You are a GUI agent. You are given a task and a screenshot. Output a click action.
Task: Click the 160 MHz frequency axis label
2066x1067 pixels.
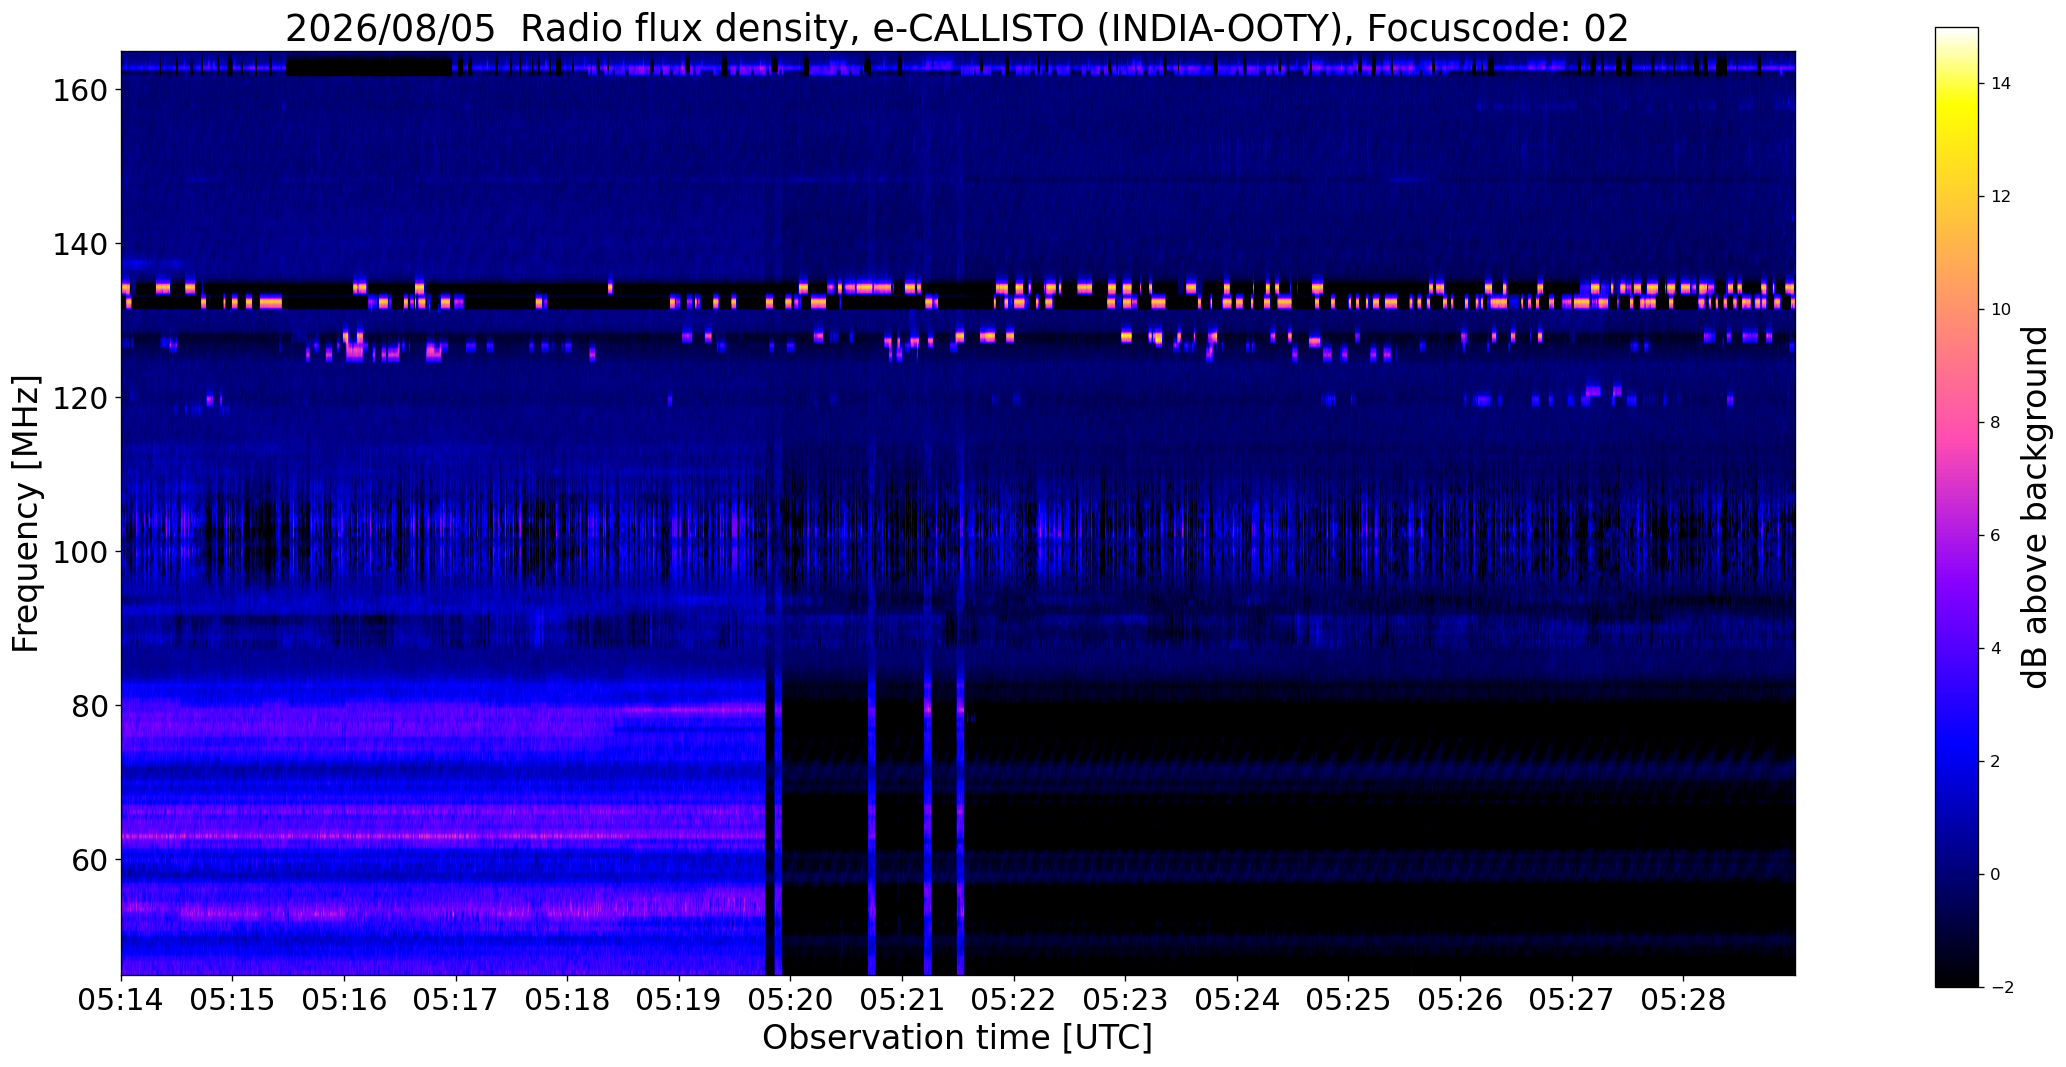(x=79, y=90)
